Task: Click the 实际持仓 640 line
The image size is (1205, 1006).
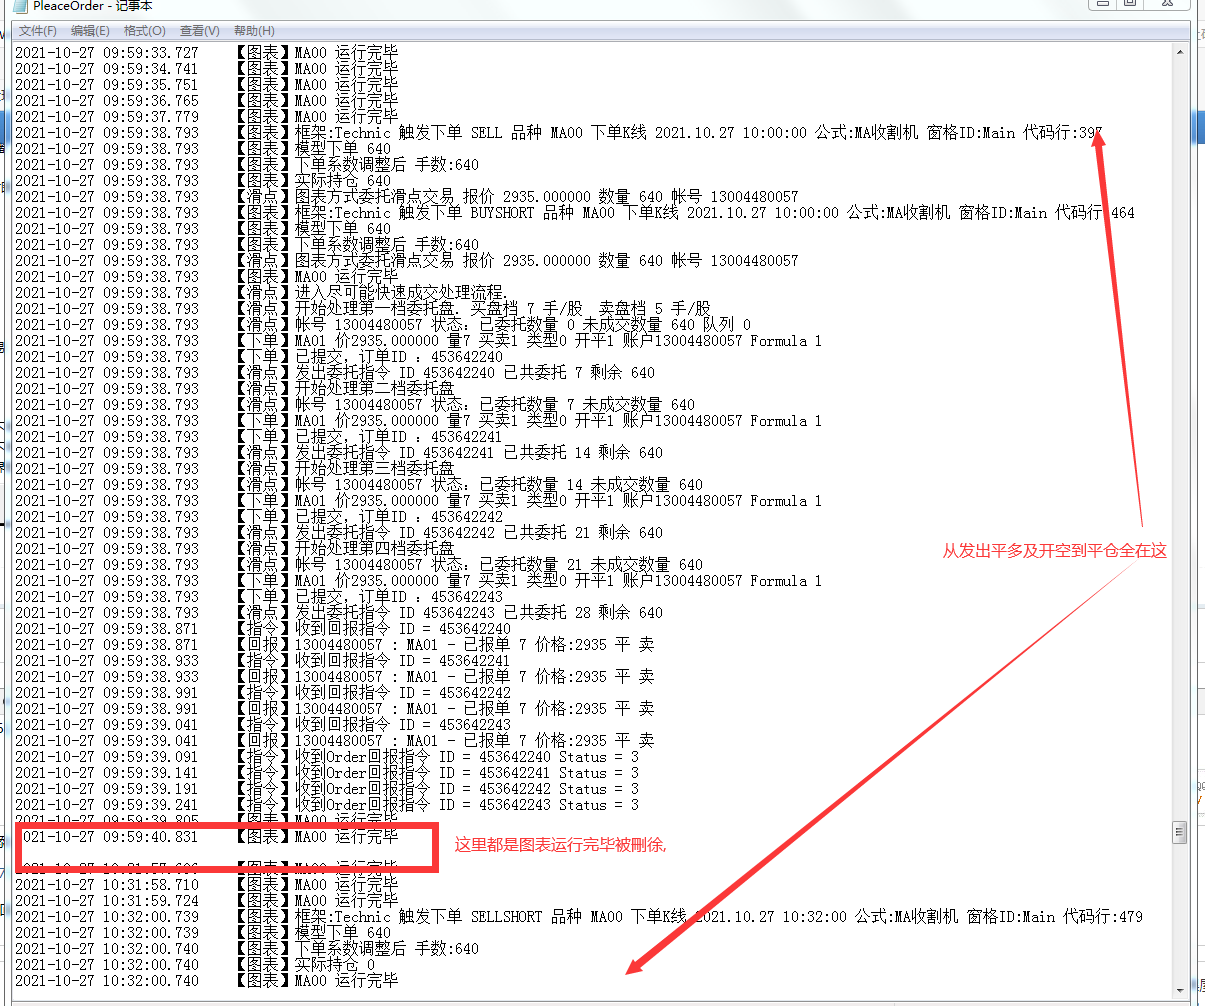Action: click(x=203, y=180)
